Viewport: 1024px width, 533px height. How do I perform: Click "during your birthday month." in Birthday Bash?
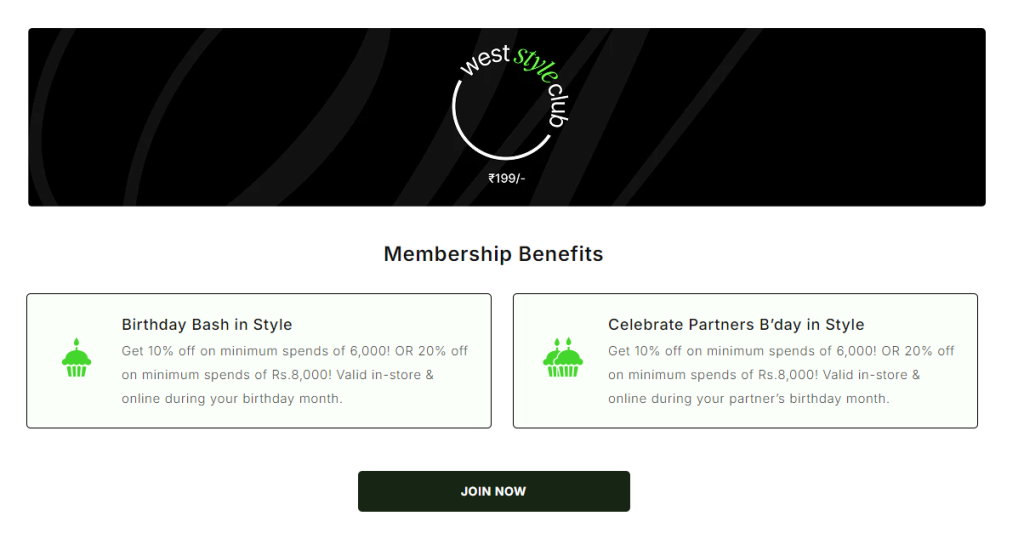(255, 399)
